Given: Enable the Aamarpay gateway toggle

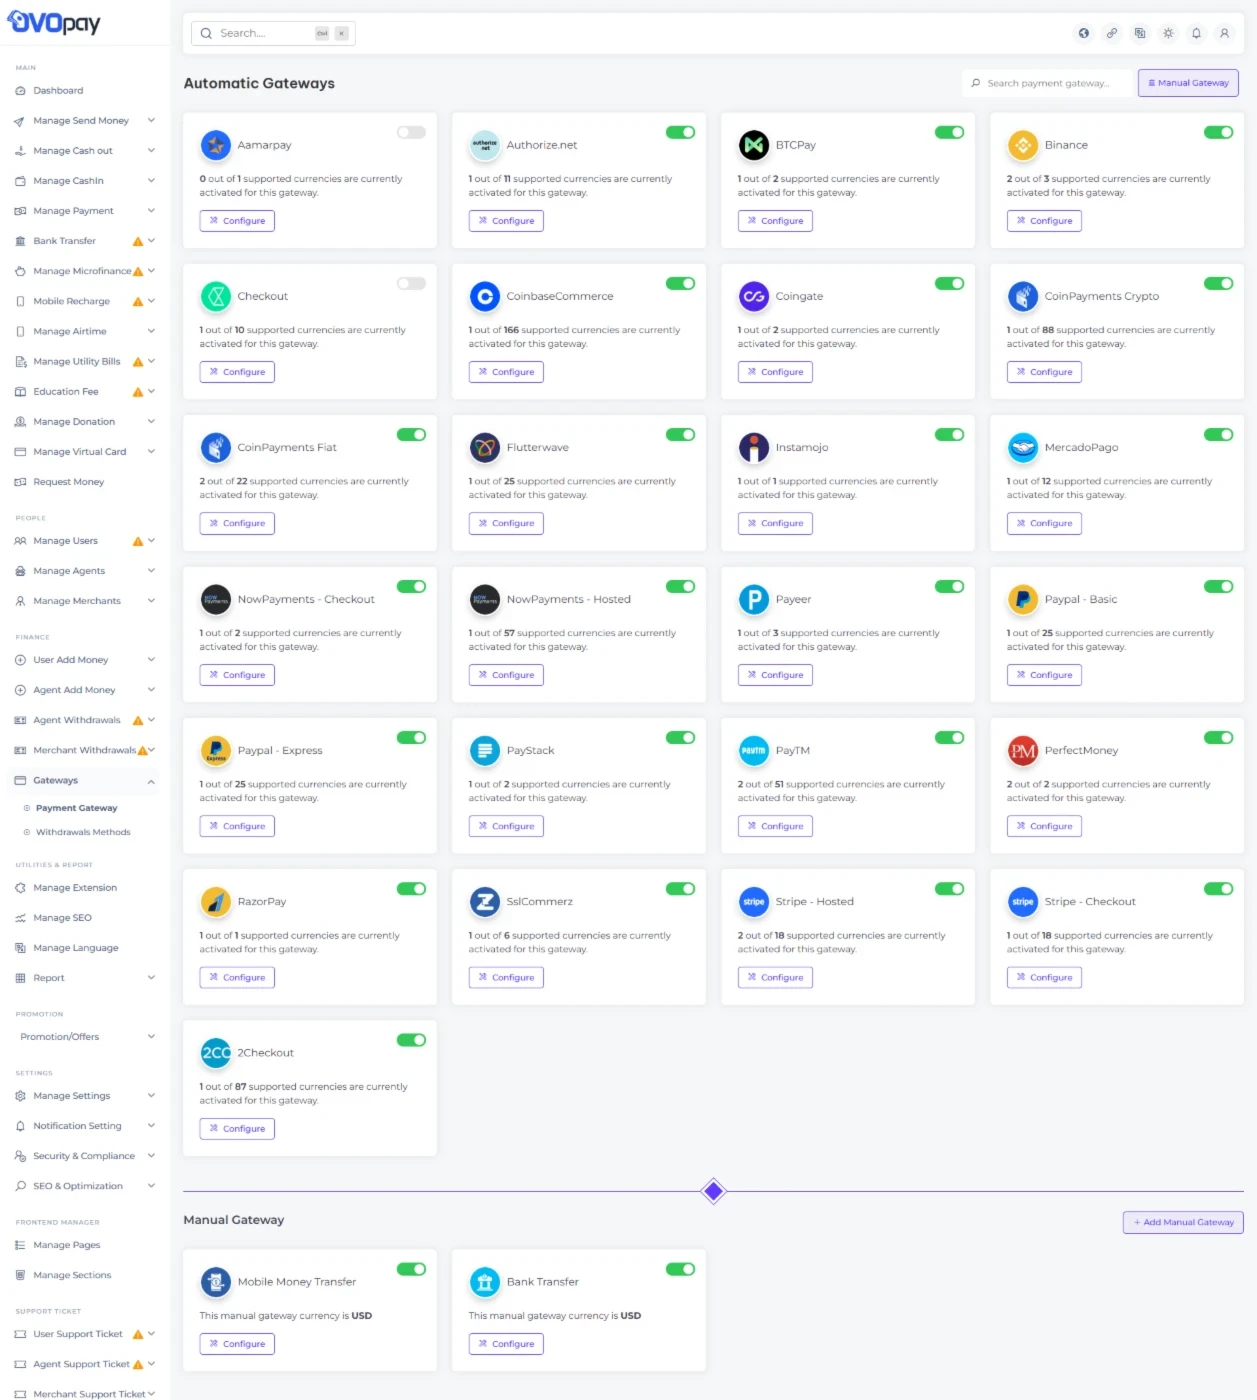Looking at the screenshot, I should pos(411,132).
